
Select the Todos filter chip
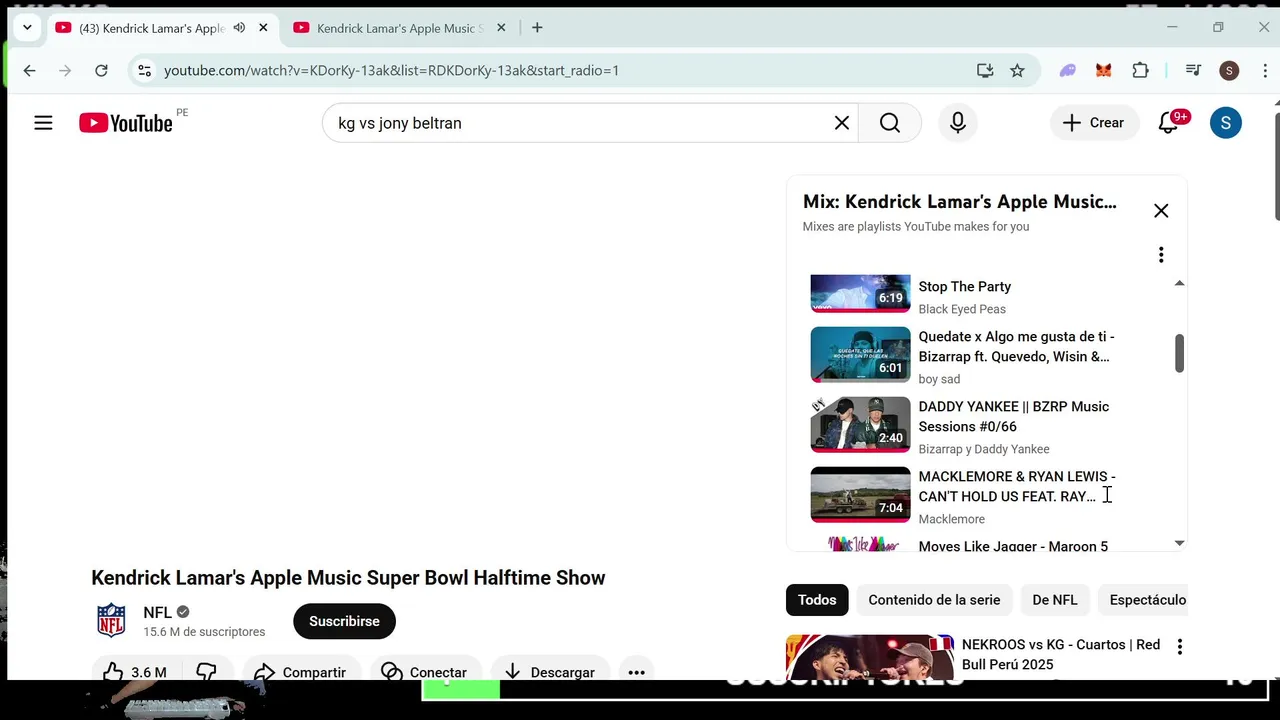coord(817,600)
